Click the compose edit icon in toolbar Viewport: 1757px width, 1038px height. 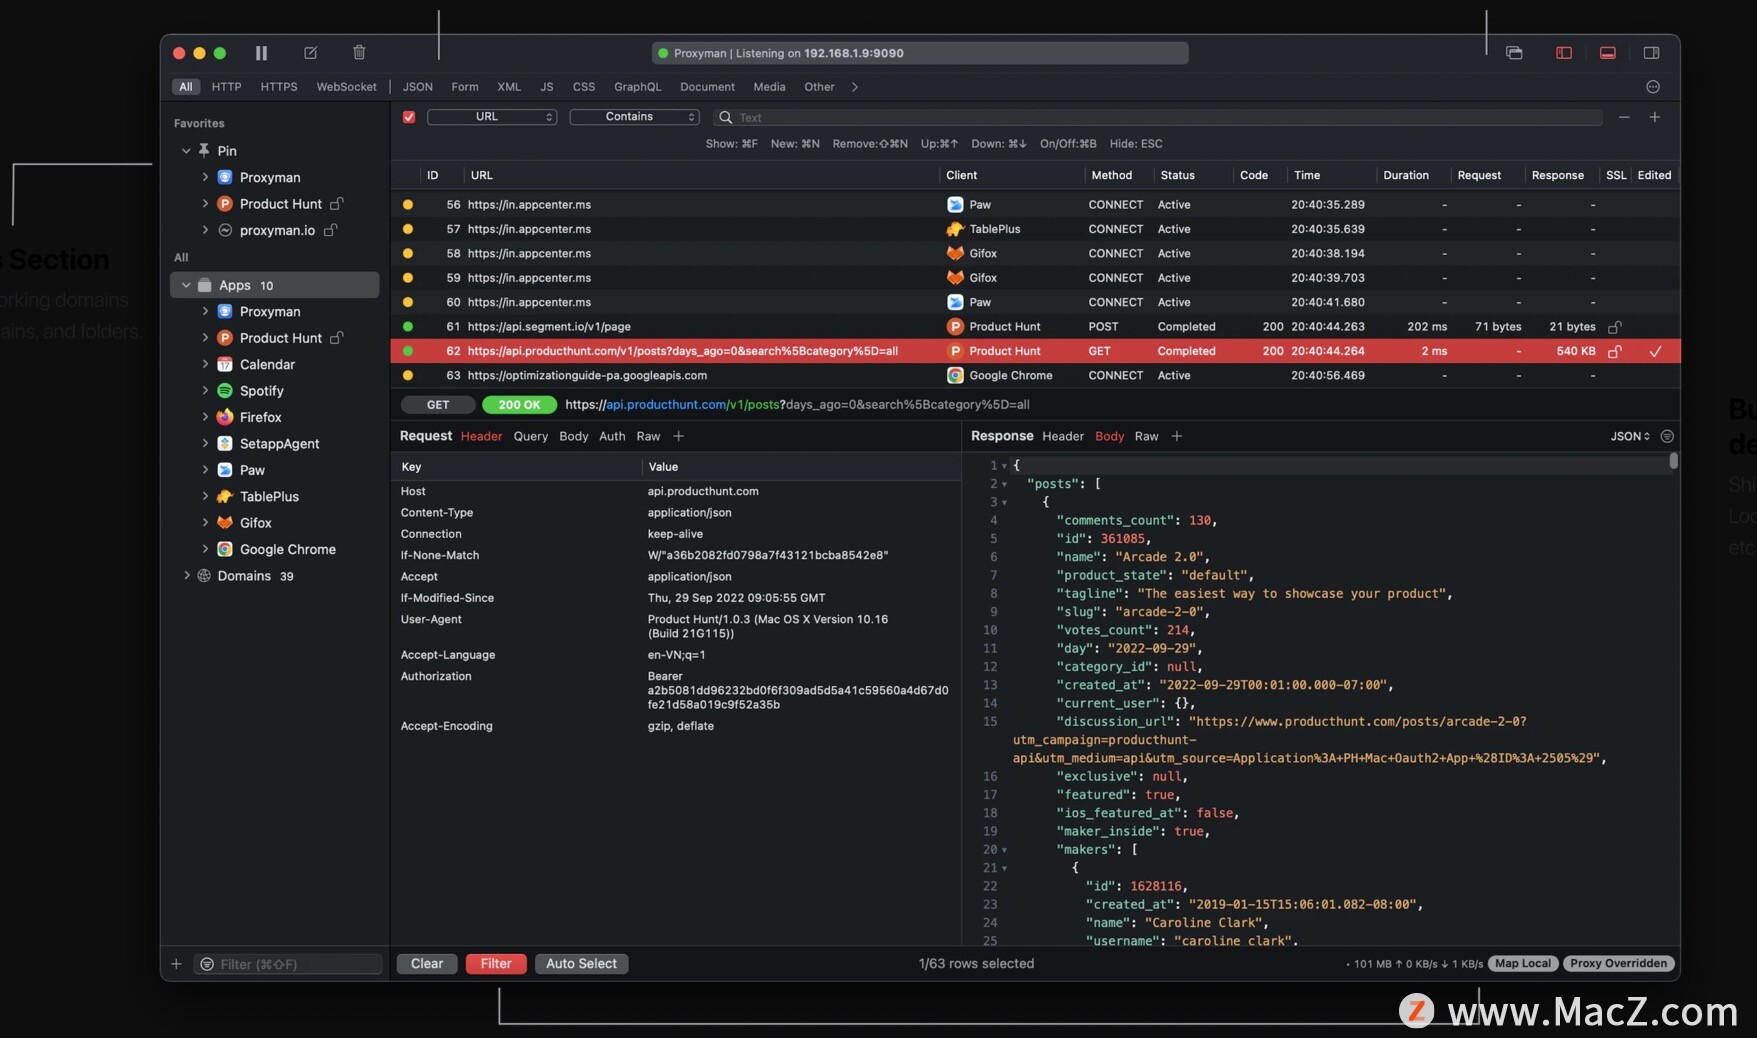pos(310,53)
